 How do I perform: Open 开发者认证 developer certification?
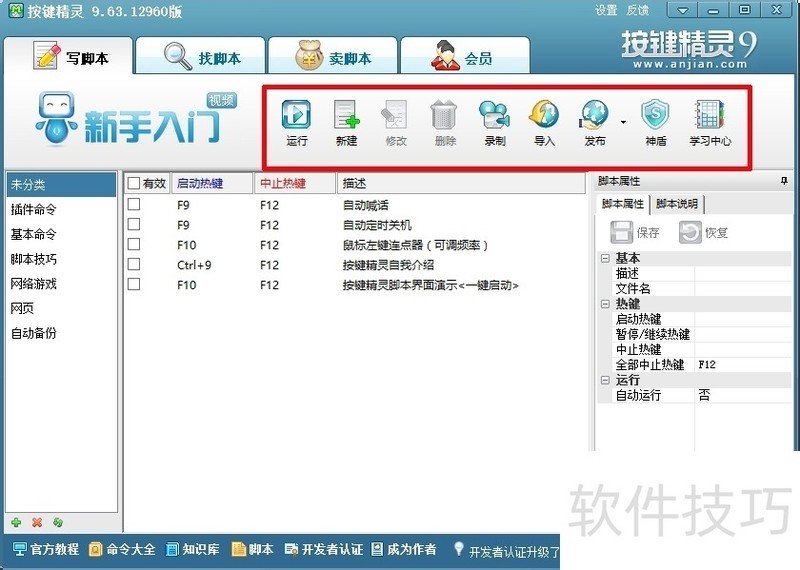click(x=324, y=549)
